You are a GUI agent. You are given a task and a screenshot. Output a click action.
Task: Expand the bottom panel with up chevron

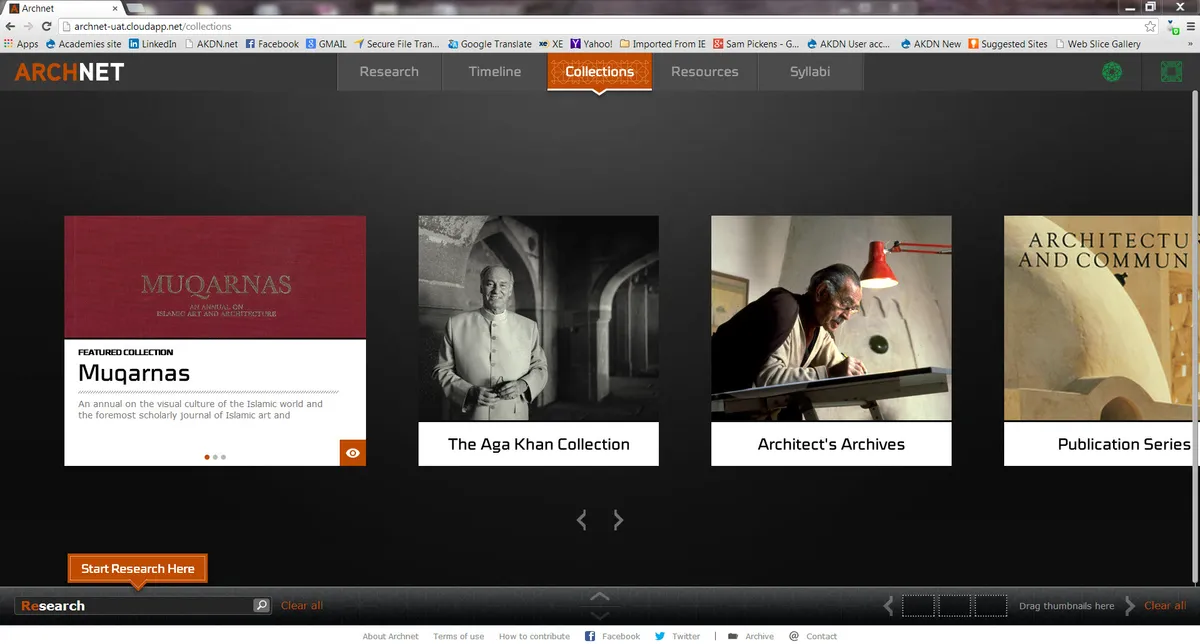599,597
